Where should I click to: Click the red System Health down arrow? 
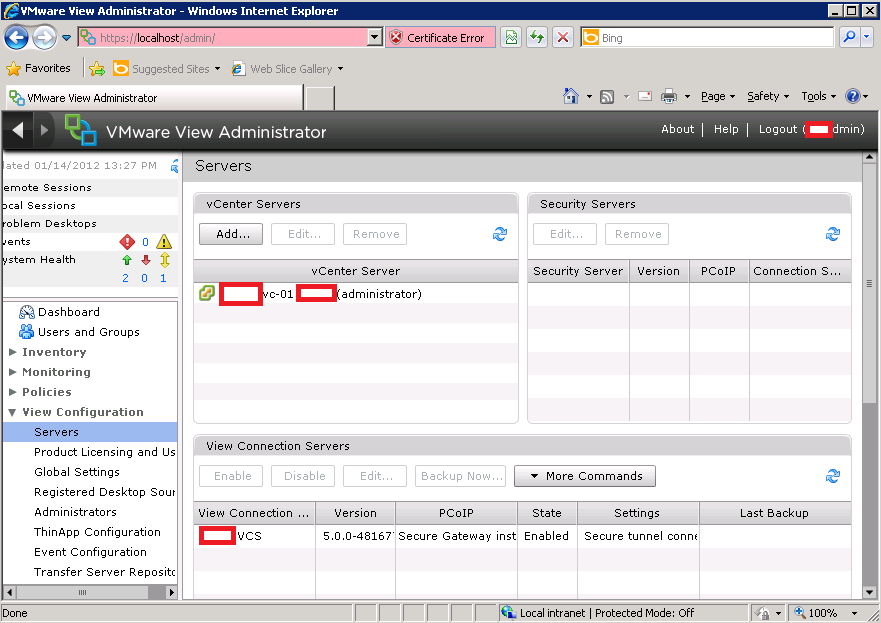[x=146, y=260]
